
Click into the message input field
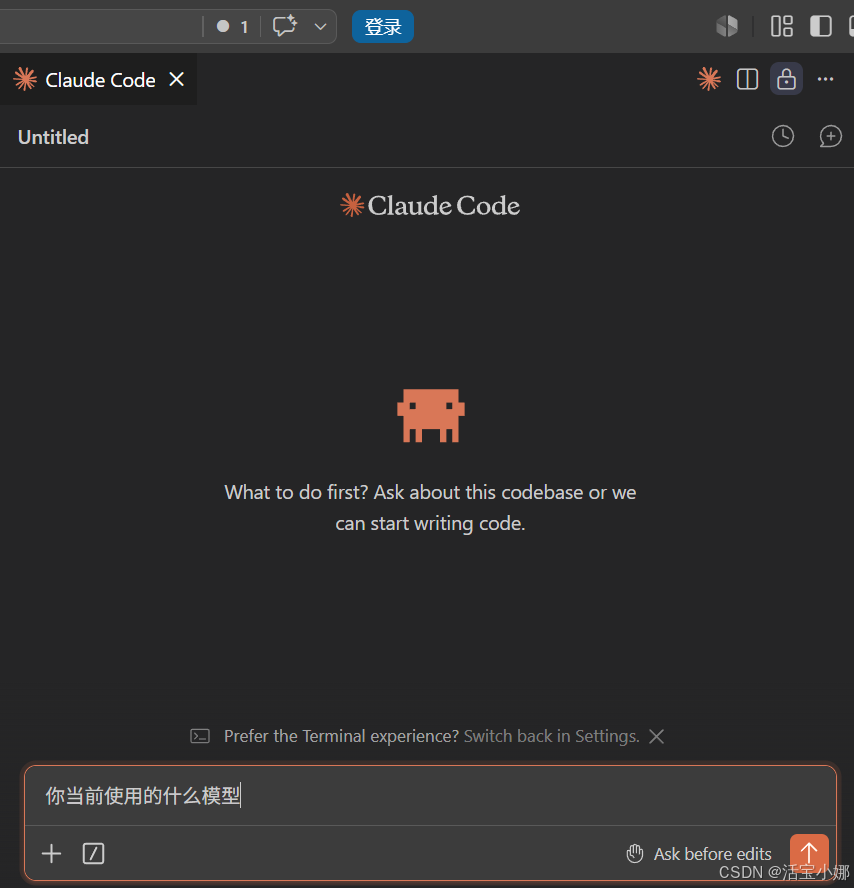[430, 796]
